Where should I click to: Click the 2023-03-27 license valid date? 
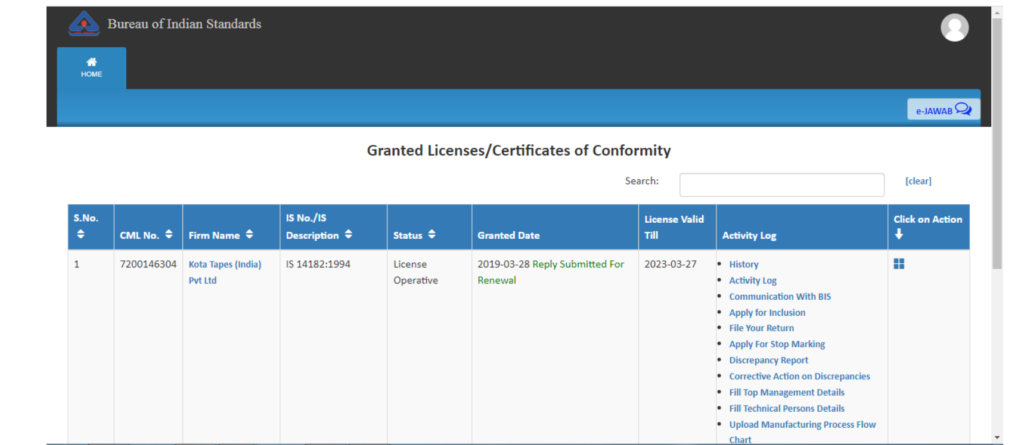[670, 265]
